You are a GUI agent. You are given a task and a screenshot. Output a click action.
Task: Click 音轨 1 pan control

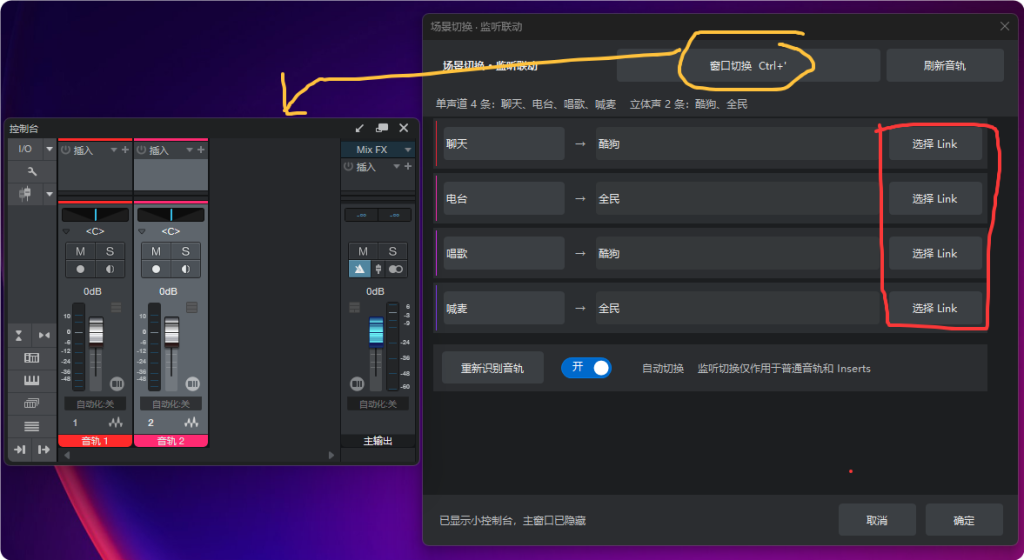pos(95,215)
